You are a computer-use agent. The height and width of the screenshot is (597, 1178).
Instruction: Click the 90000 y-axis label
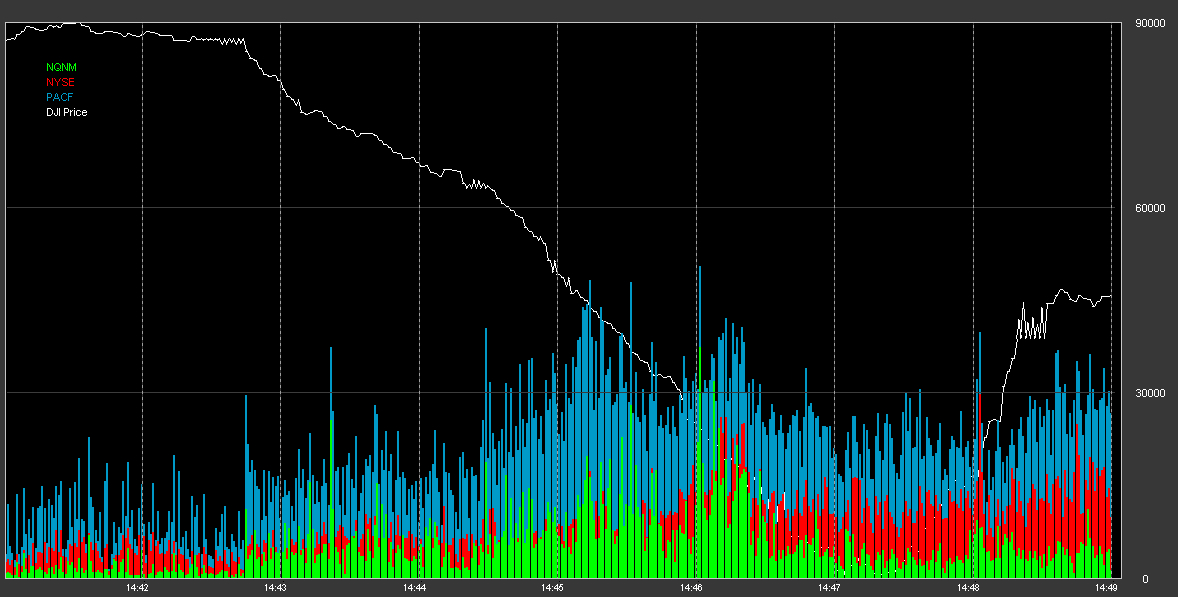(1151, 23)
